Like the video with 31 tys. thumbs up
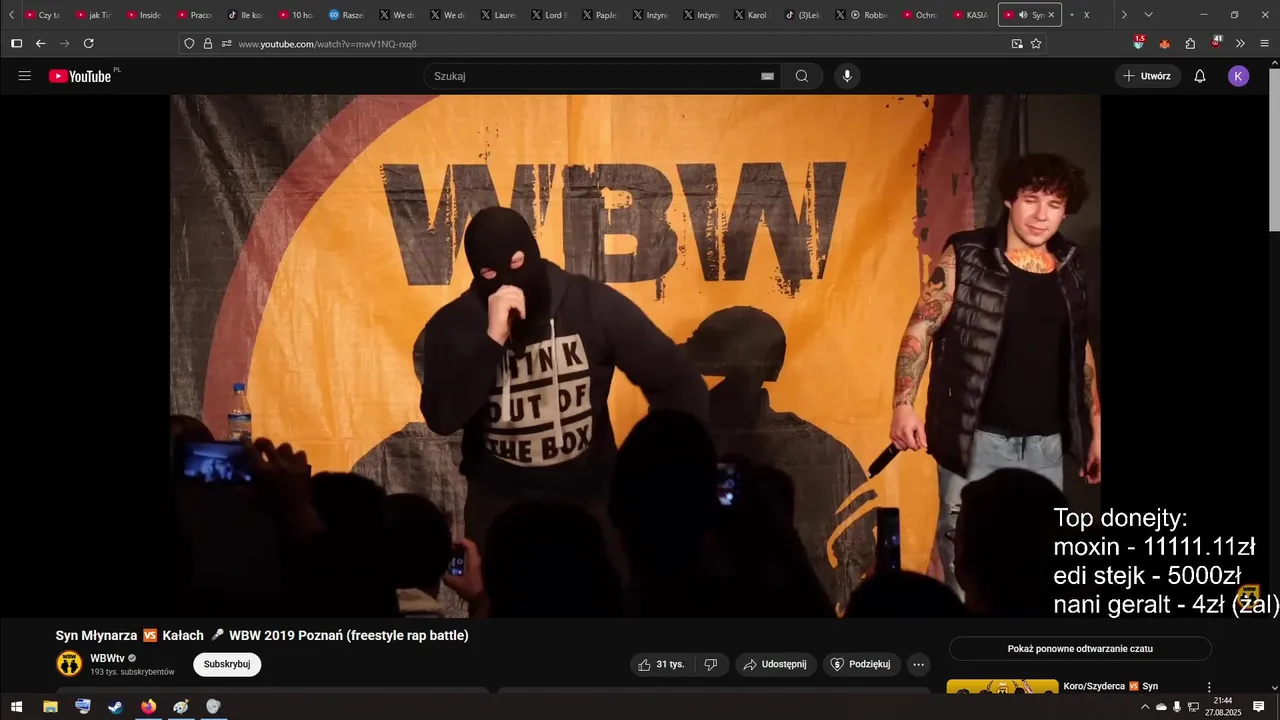The height and width of the screenshot is (720, 1280). tap(661, 664)
